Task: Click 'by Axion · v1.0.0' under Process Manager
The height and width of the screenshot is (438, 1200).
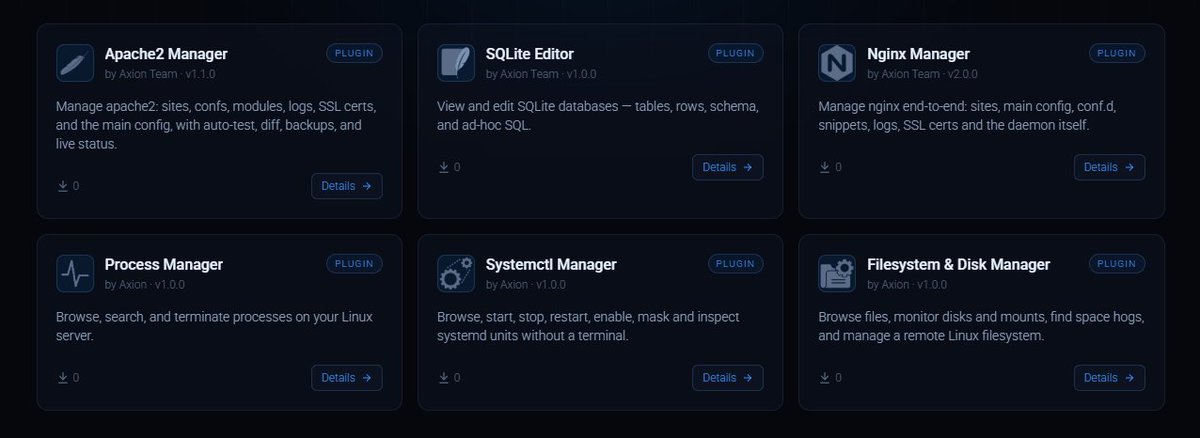Action: click(x=145, y=285)
